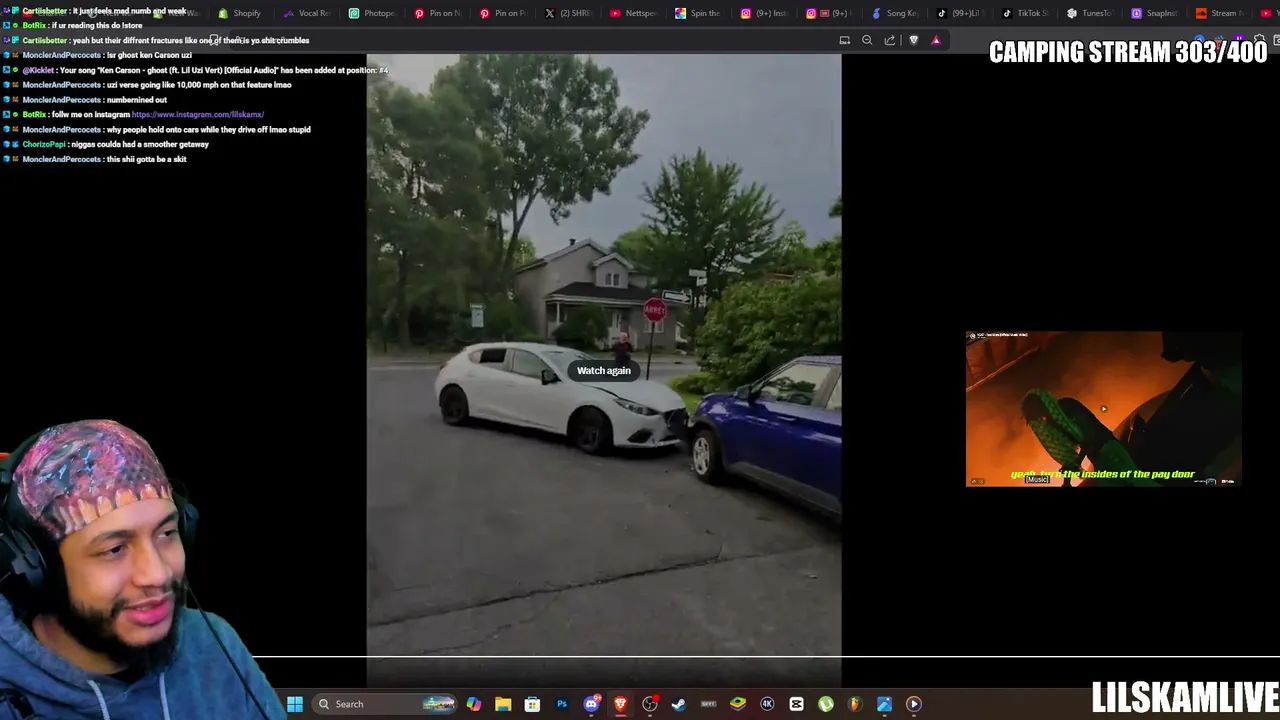
Task: Switch to Brave browser on taskbar
Action: tap(620, 704)
